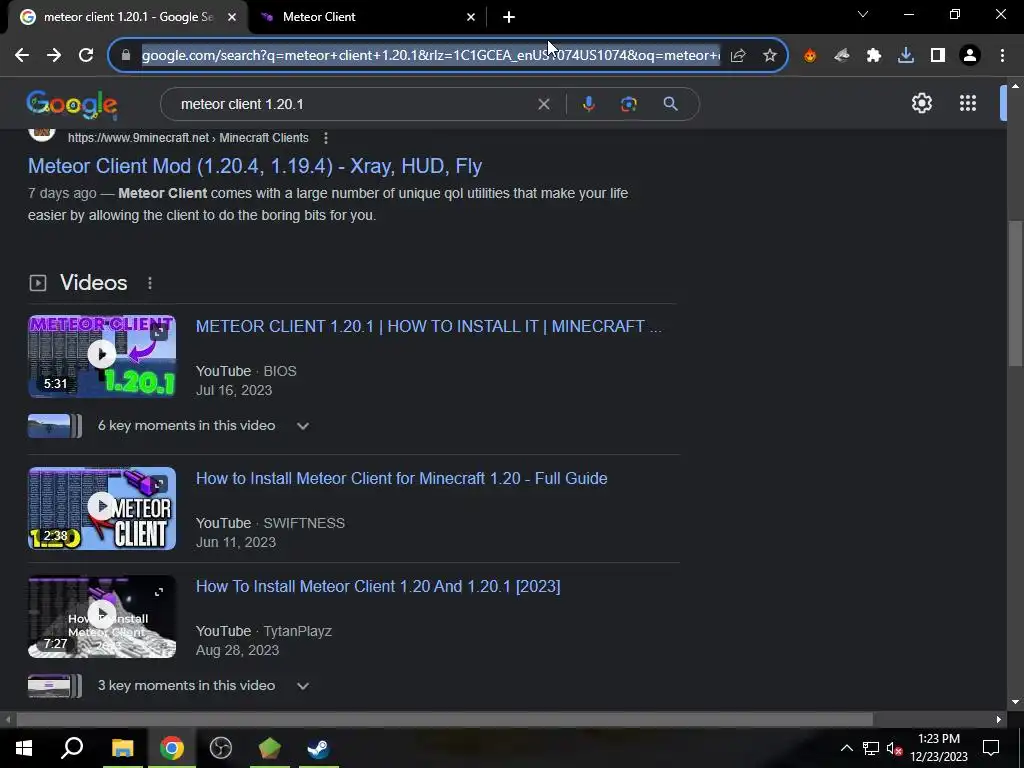1024x768 pixels.
Task: Open the Minecraft launcher taskbar icon
Action: pyautogui.click(x=270, y=748)
